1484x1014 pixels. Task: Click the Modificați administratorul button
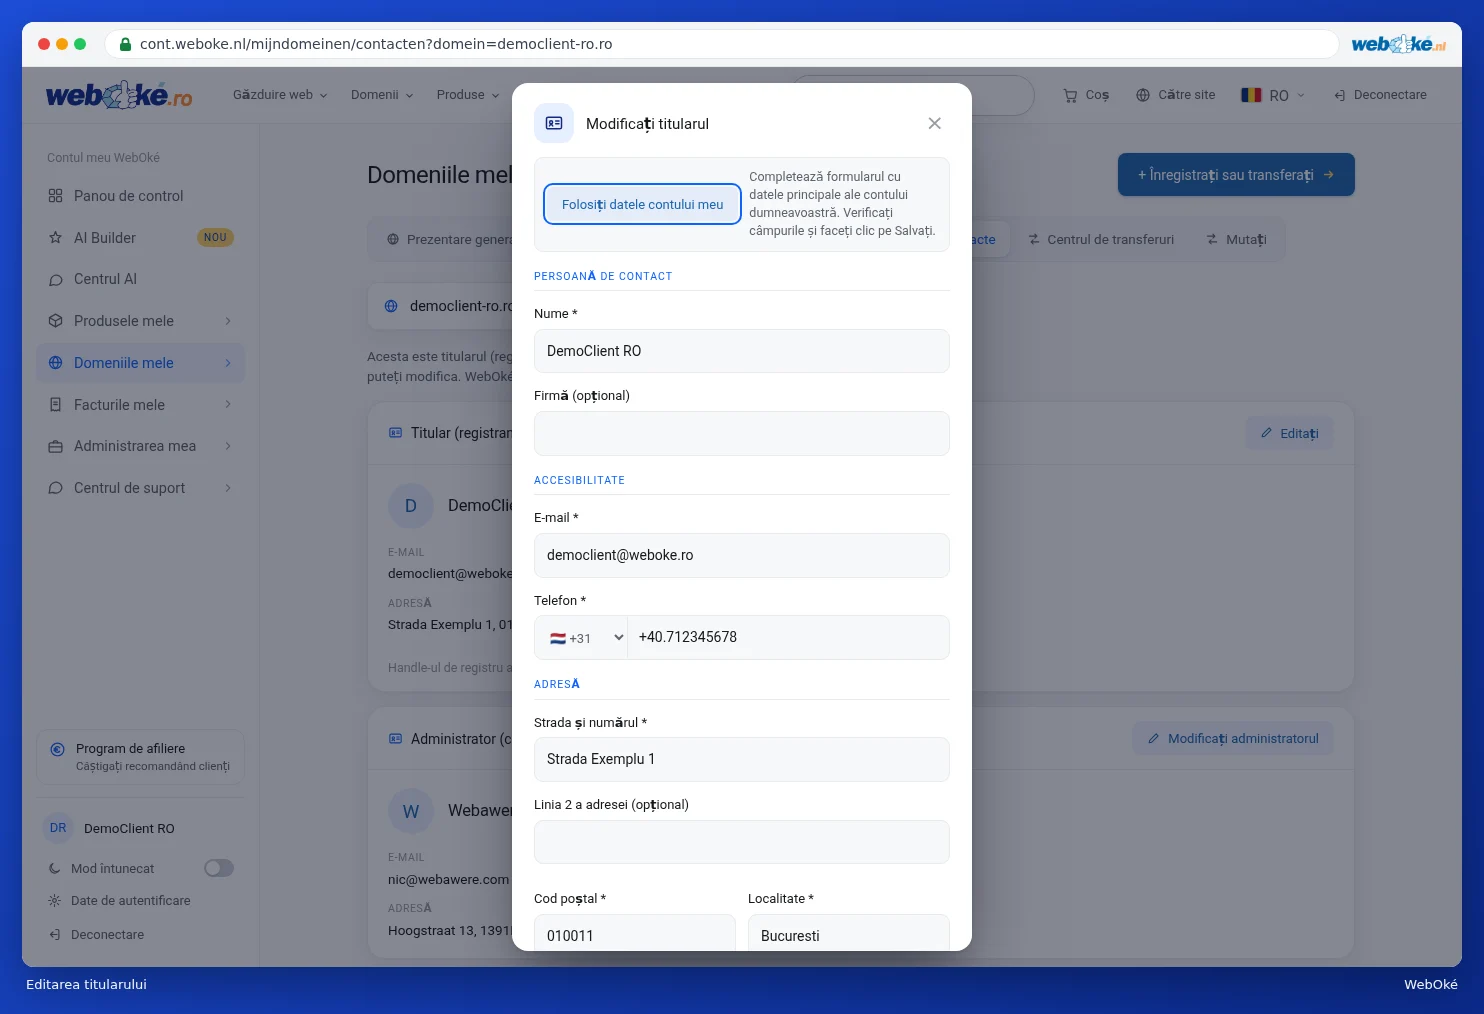coord(1233,739)
